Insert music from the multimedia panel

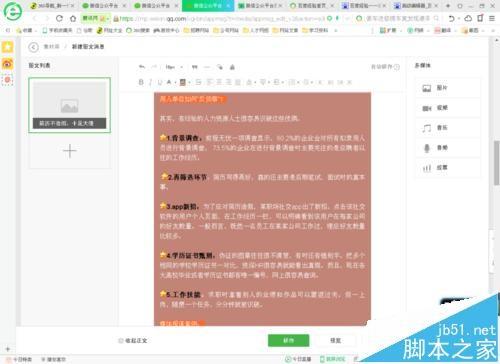(x=447, y=128)
